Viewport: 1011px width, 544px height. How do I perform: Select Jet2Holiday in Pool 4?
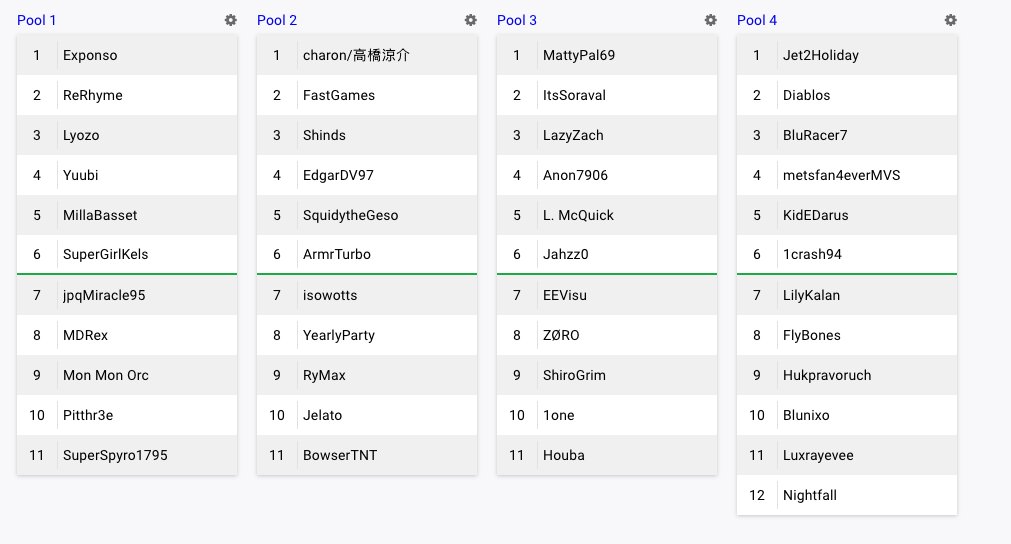pyautogui.click(x=847, y=55)
